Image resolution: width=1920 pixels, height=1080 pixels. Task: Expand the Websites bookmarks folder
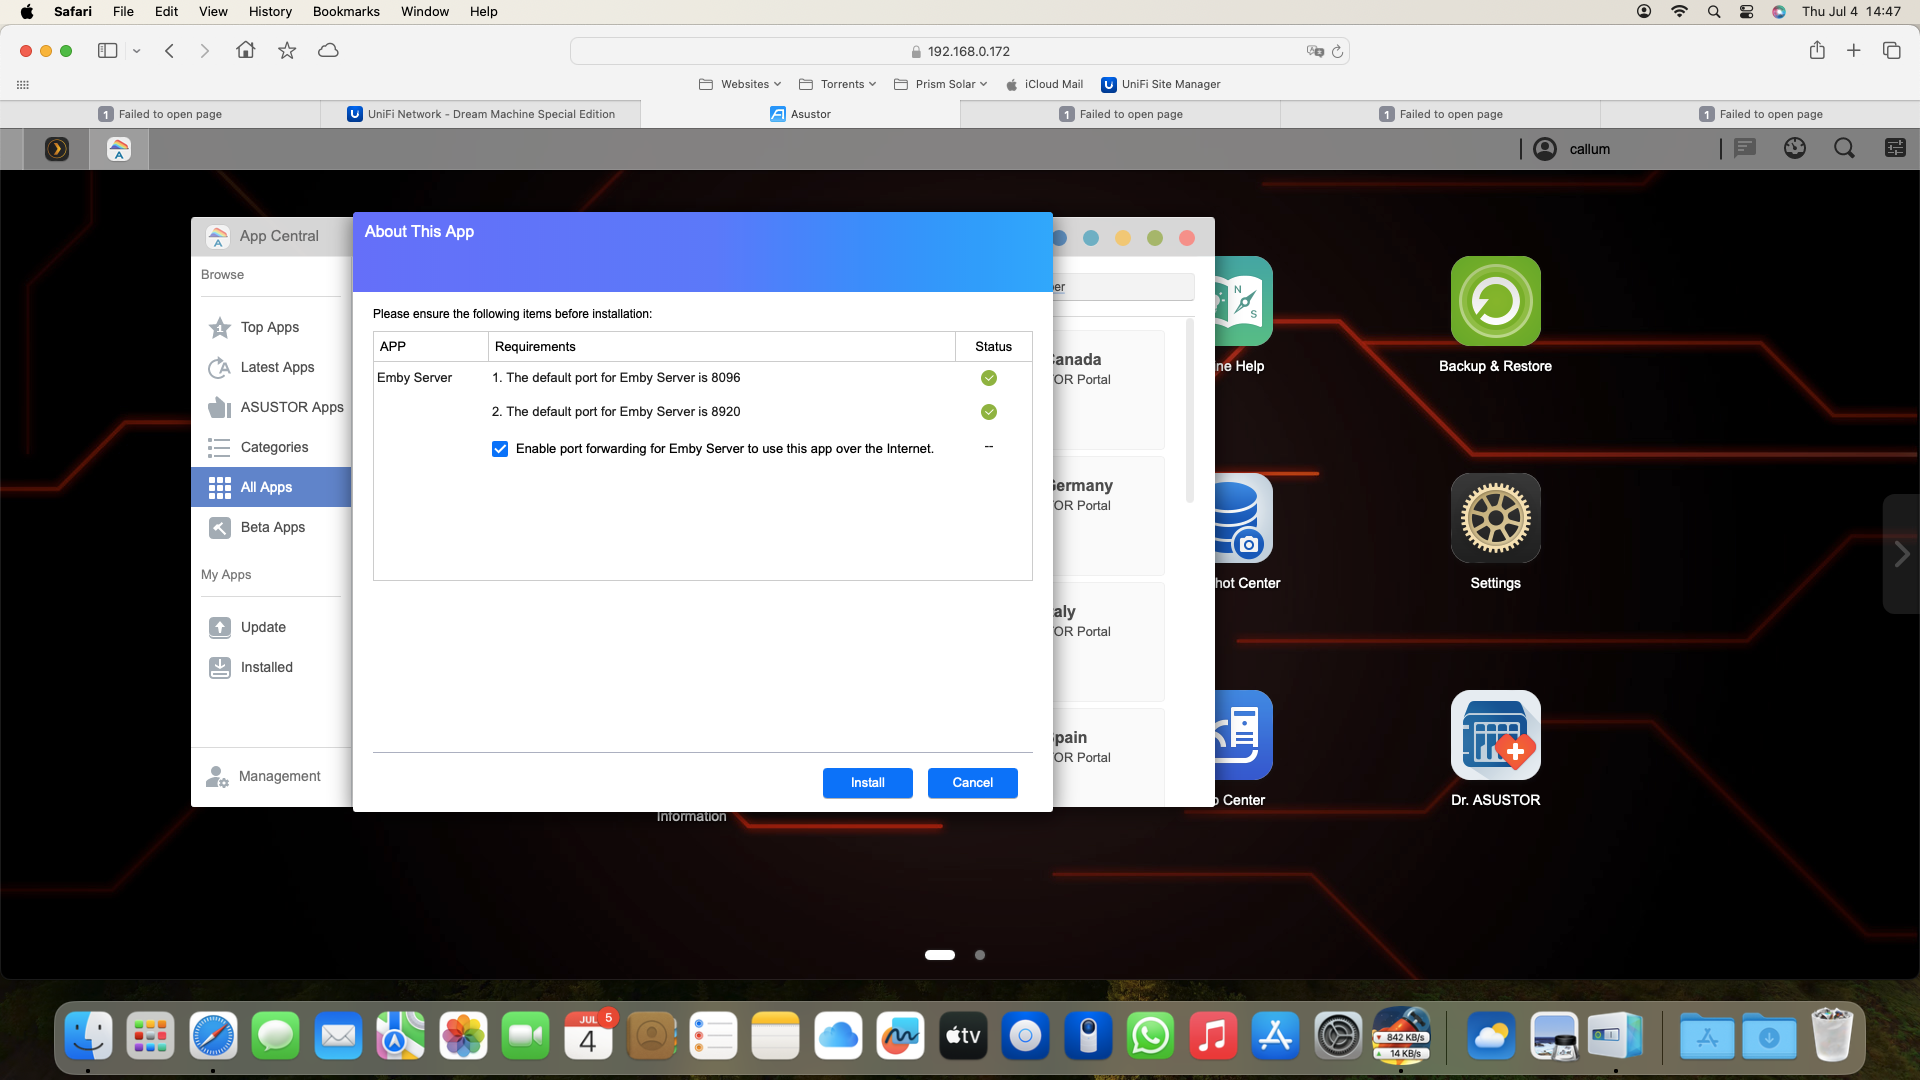coord(740,84)
